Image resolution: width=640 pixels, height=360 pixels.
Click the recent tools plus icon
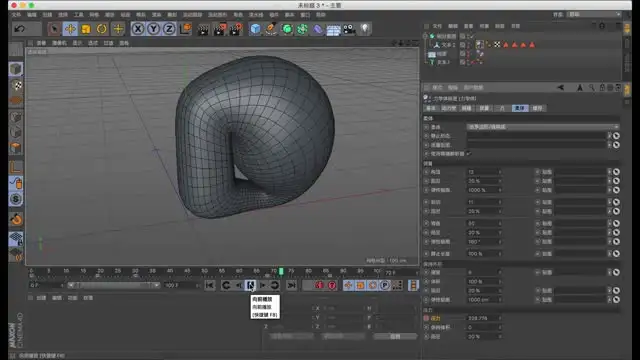(x=118, y=29)
